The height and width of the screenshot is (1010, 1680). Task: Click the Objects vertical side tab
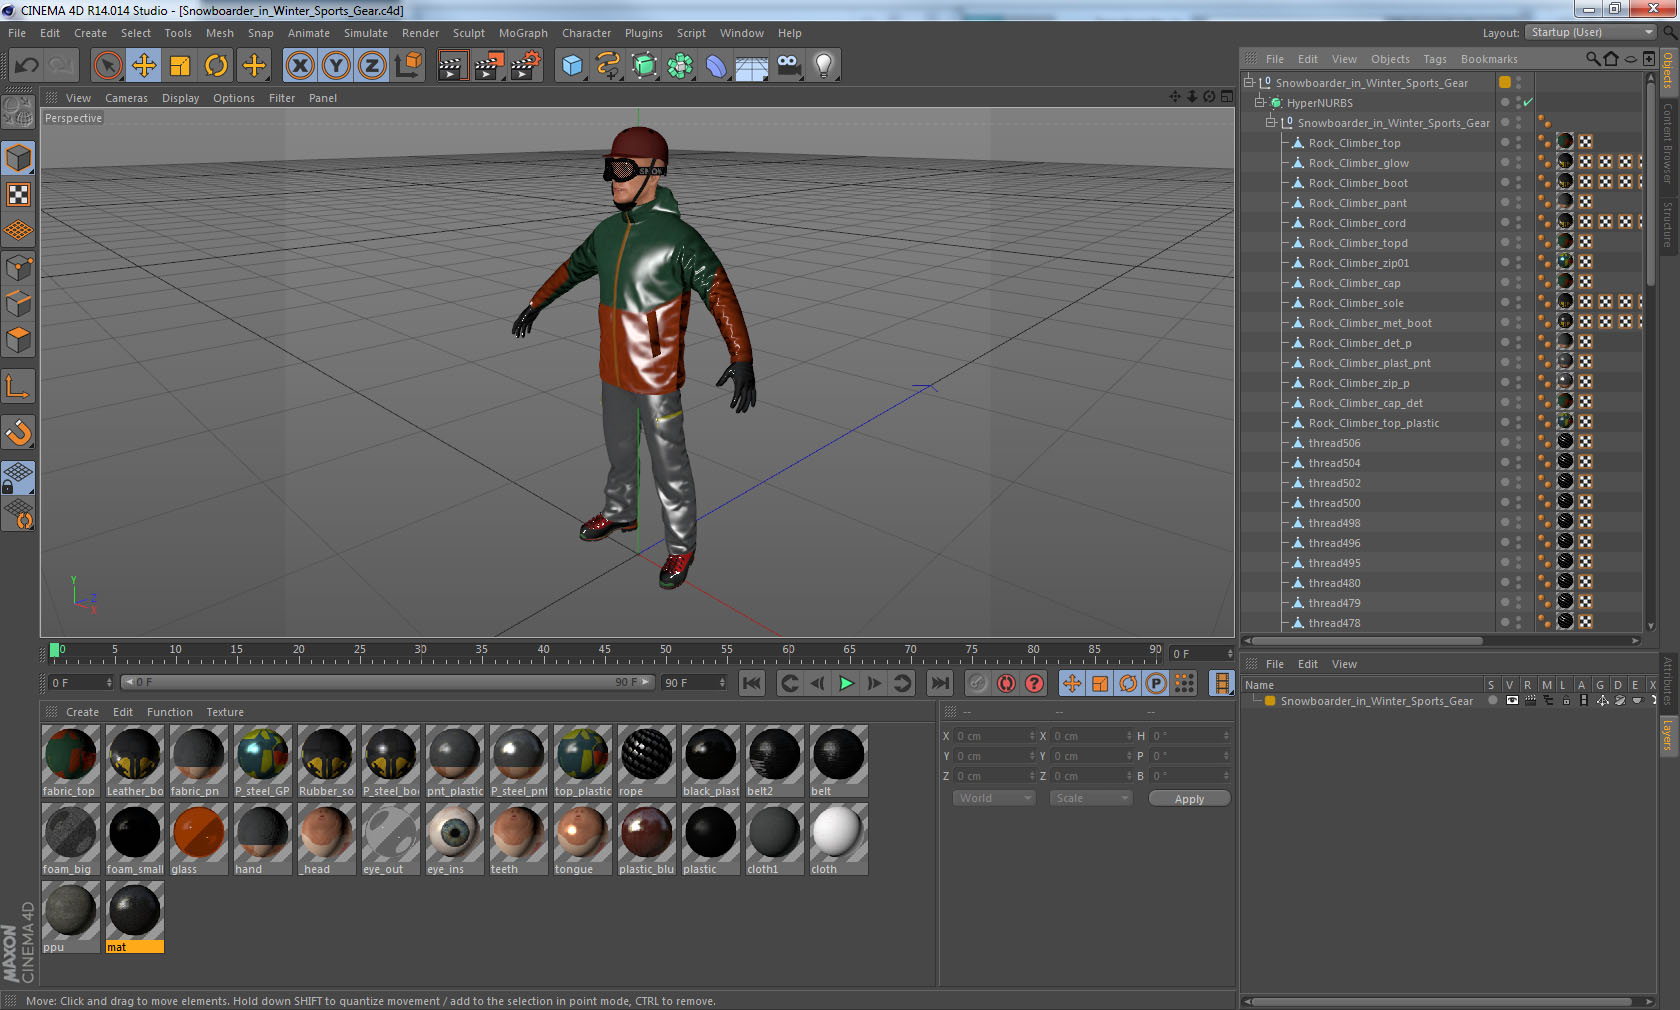(1668, 72)
